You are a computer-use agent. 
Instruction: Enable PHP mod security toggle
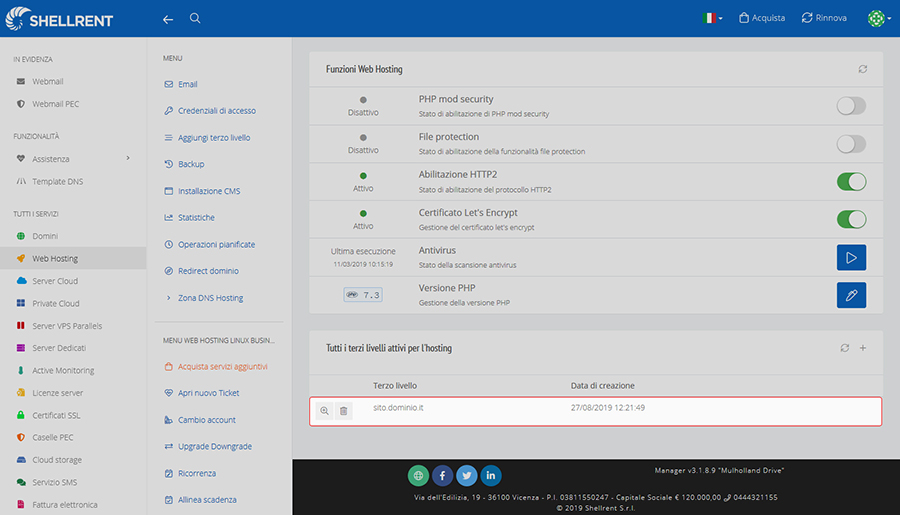[x=851, y=106]
